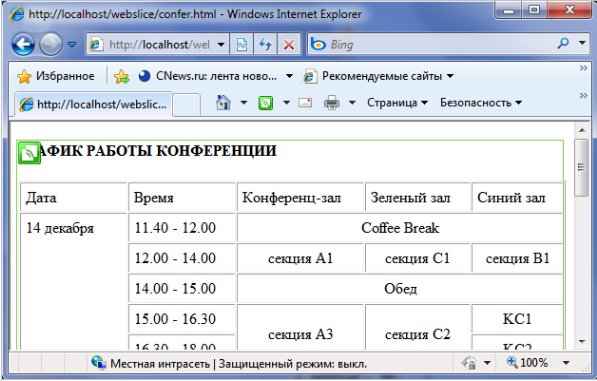Expand the zoom level dropdown arrow

(x=566, y=363)
